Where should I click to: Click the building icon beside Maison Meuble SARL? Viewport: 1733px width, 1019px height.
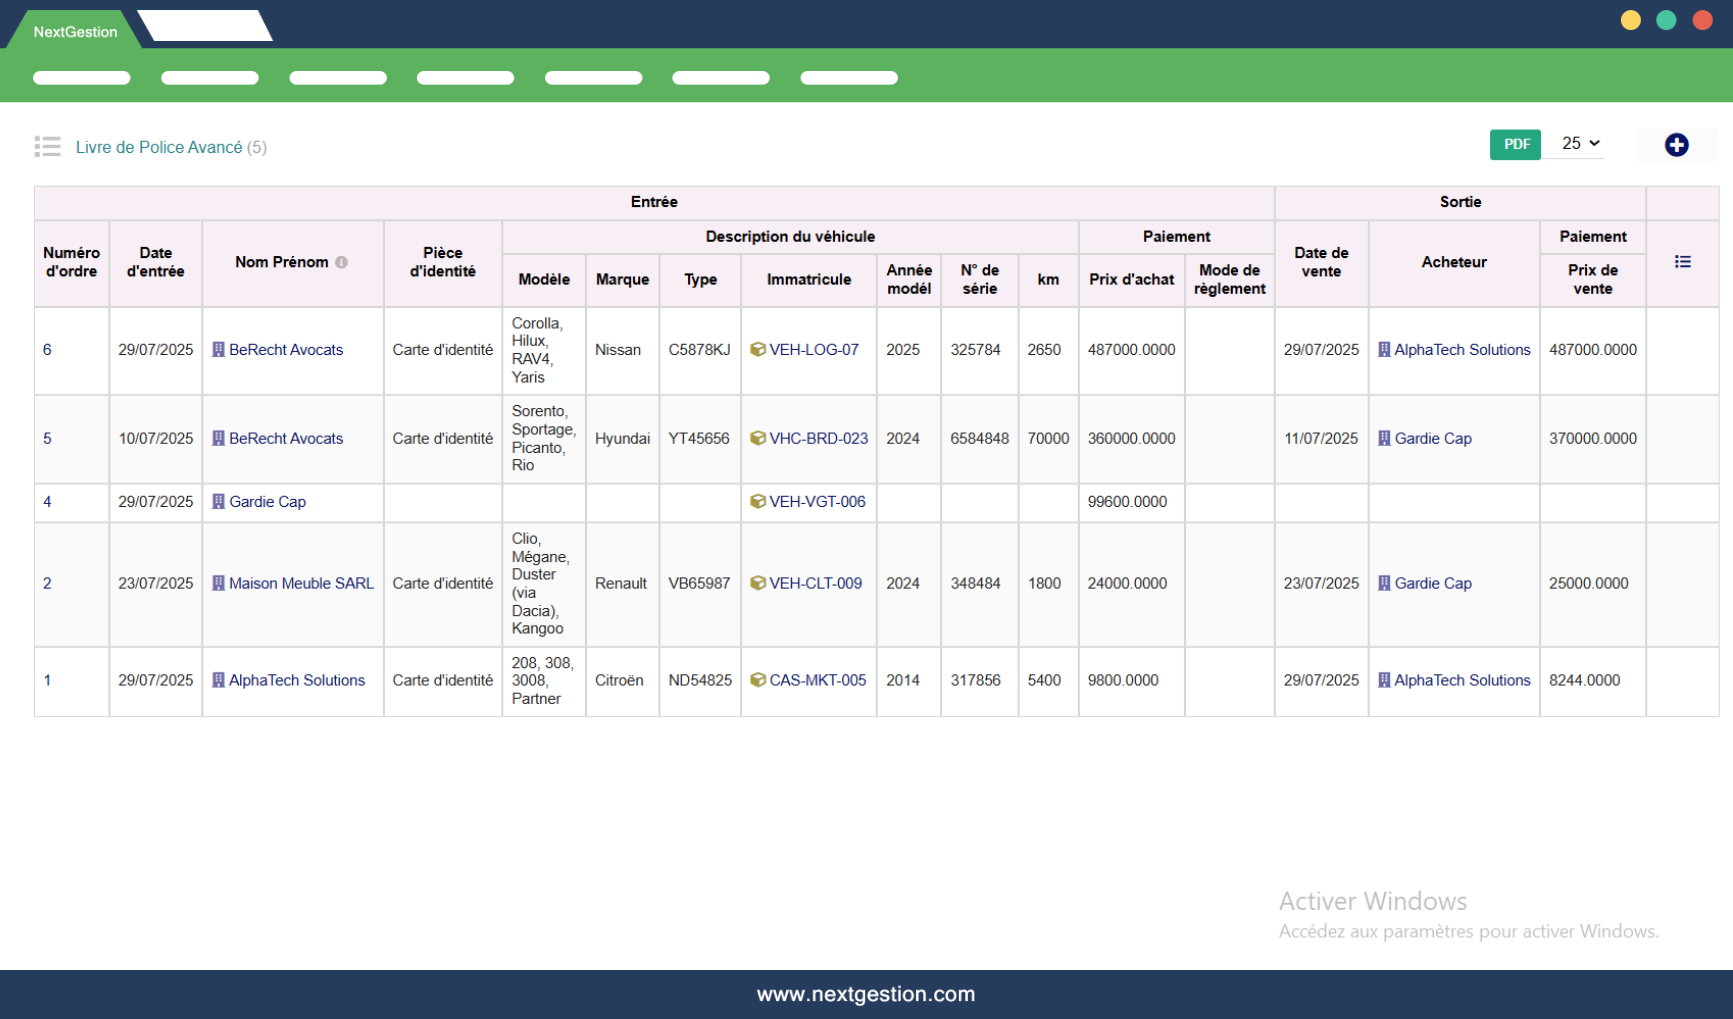click(x=218, y=584)
